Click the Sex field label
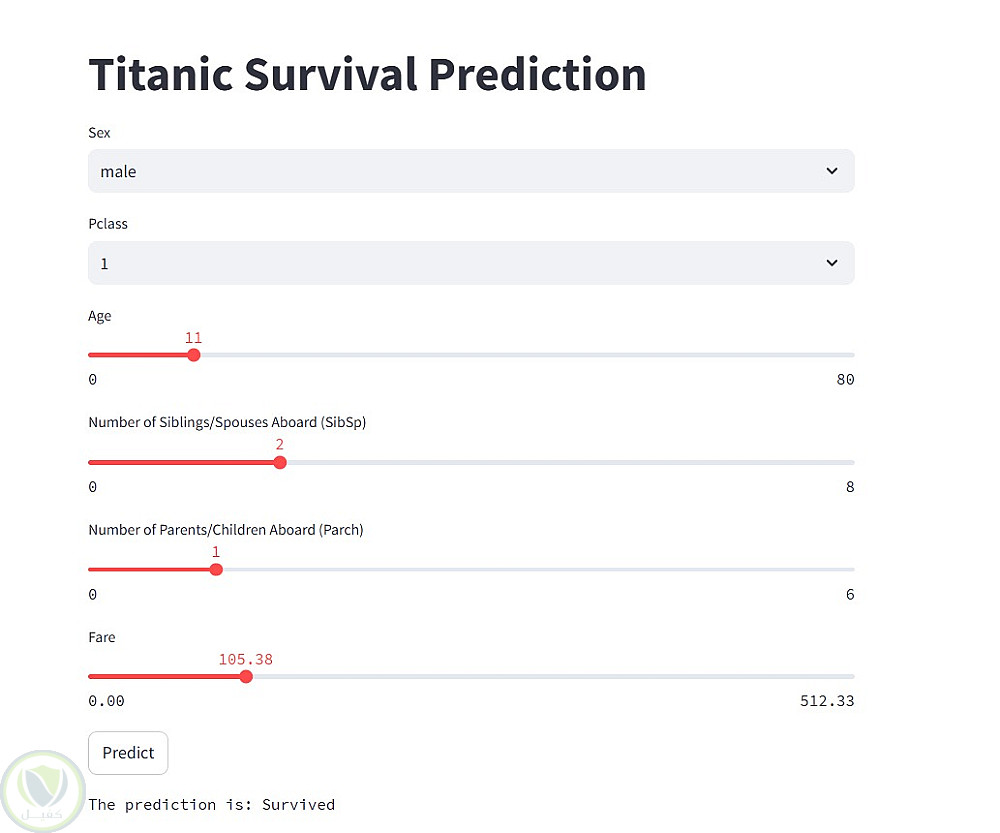The height and width of the screenshot is (833, 1000). 99,133
